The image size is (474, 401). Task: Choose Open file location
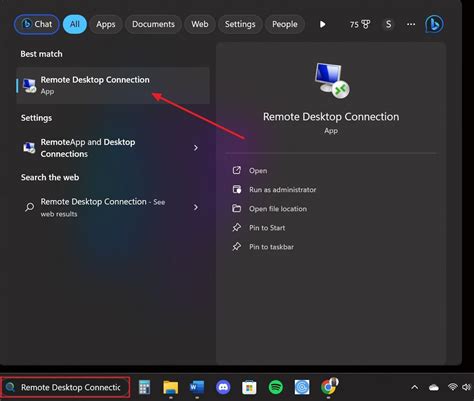click(278, 209)
